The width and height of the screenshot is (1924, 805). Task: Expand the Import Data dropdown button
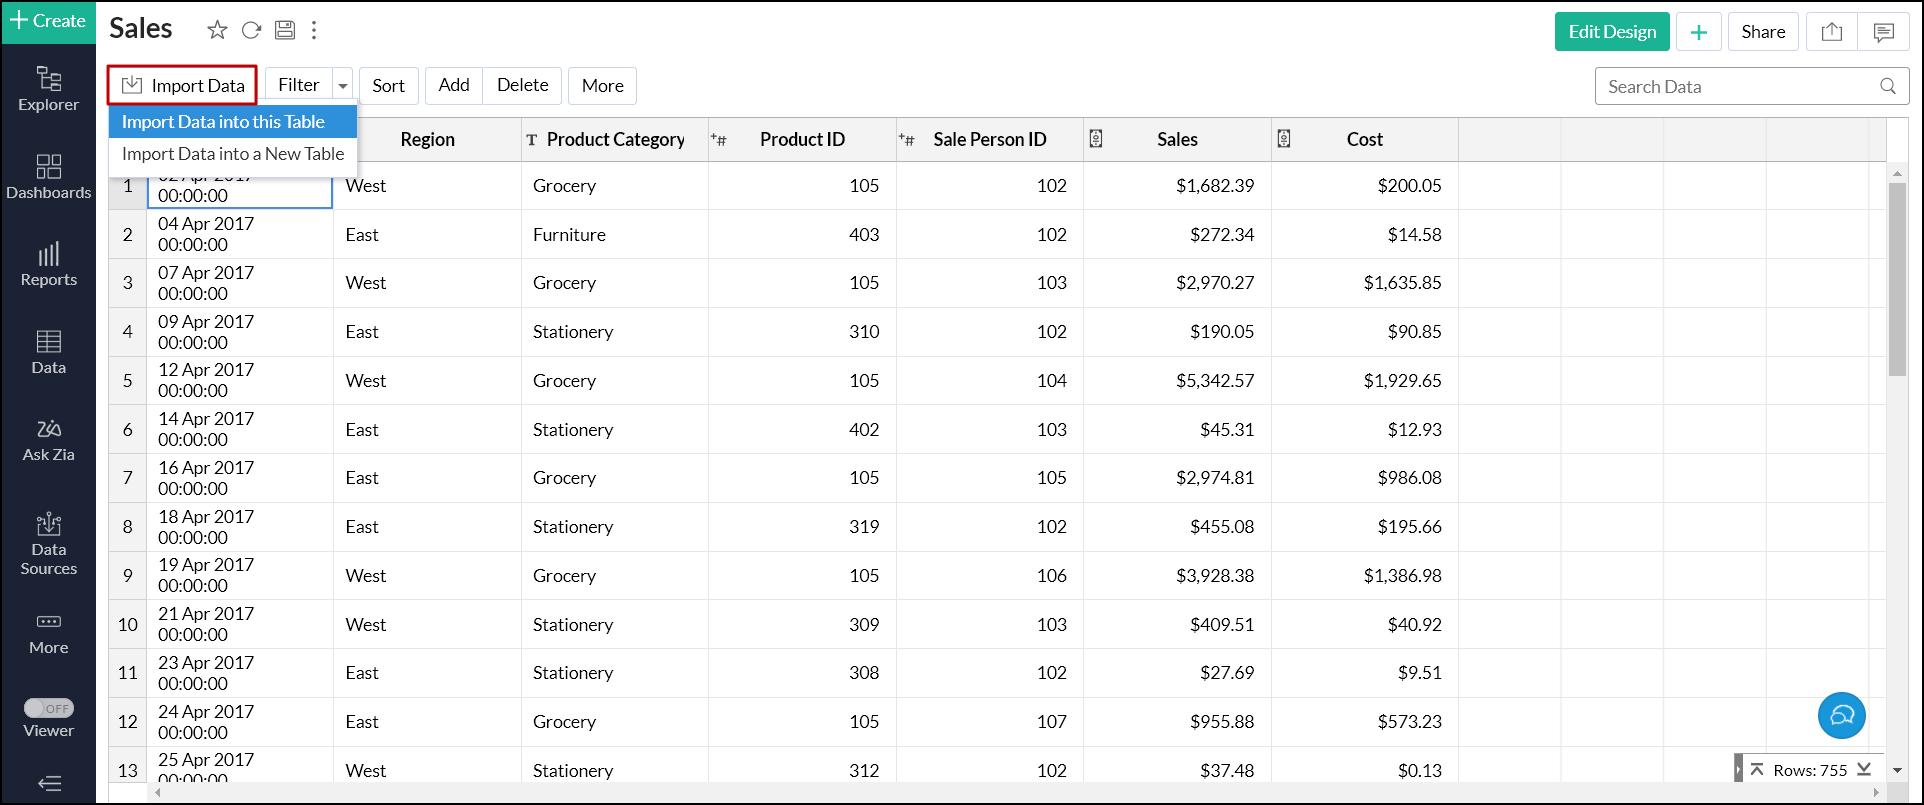coord(183,86)
